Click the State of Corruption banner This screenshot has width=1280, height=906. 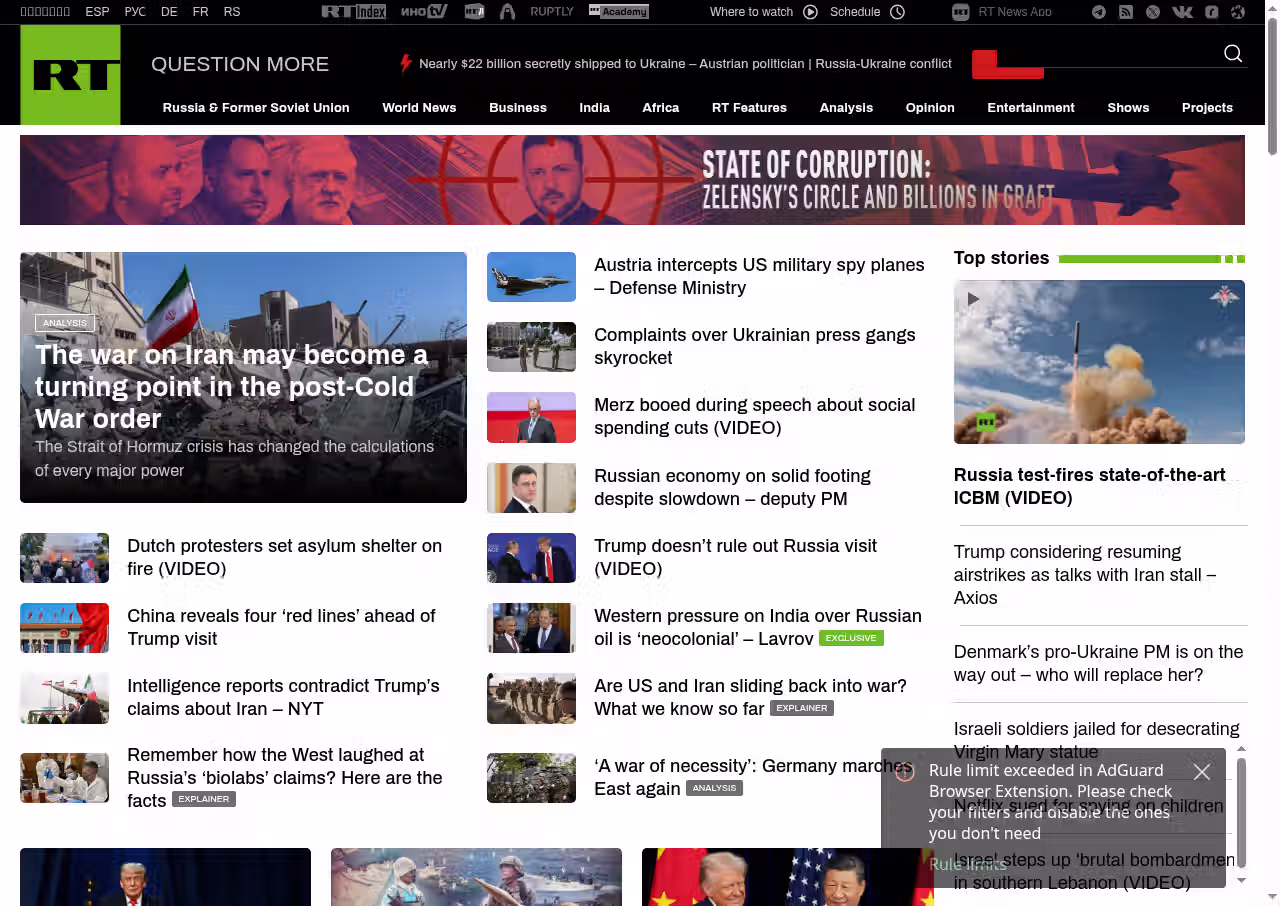pyautogui.click(x=632, y=180)
